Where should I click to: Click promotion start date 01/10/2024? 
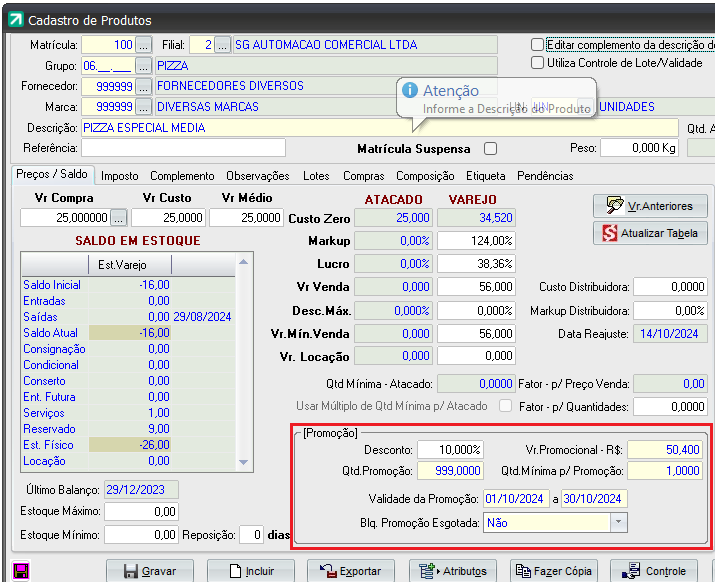click(517, 499)
